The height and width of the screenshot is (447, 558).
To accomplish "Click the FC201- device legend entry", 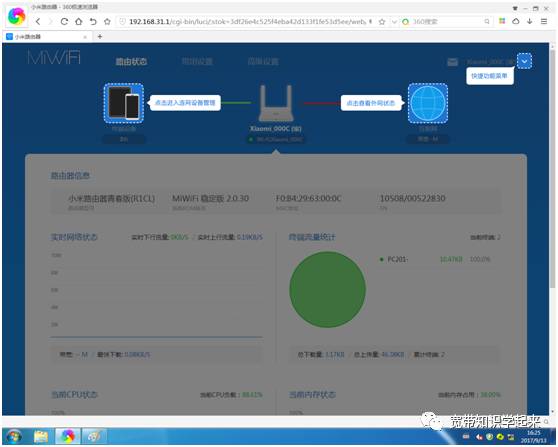I will click(397, 259).
